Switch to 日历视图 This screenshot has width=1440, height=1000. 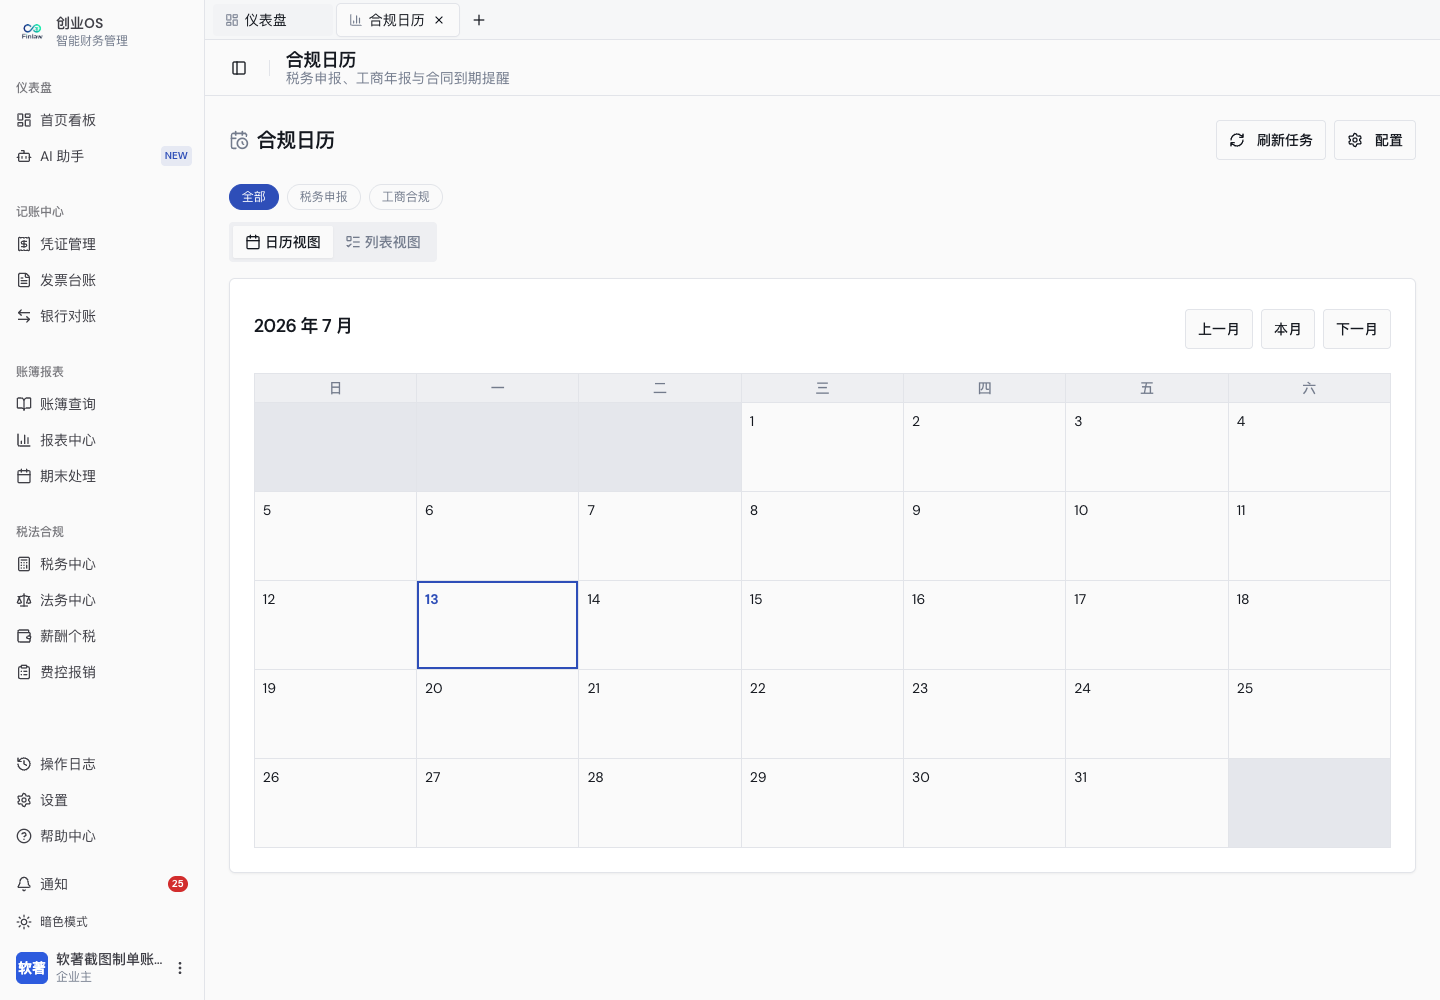(x=283, y=242)
